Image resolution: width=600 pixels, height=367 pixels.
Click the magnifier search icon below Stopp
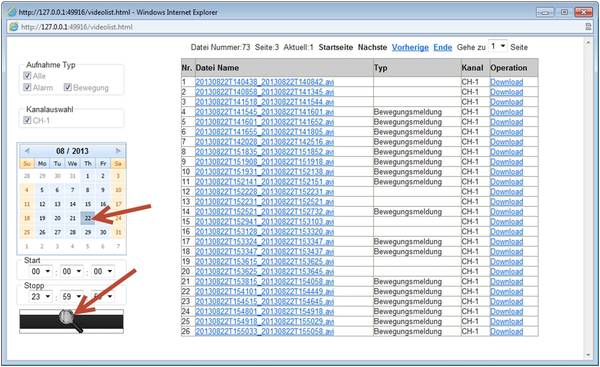coord(71,321)
